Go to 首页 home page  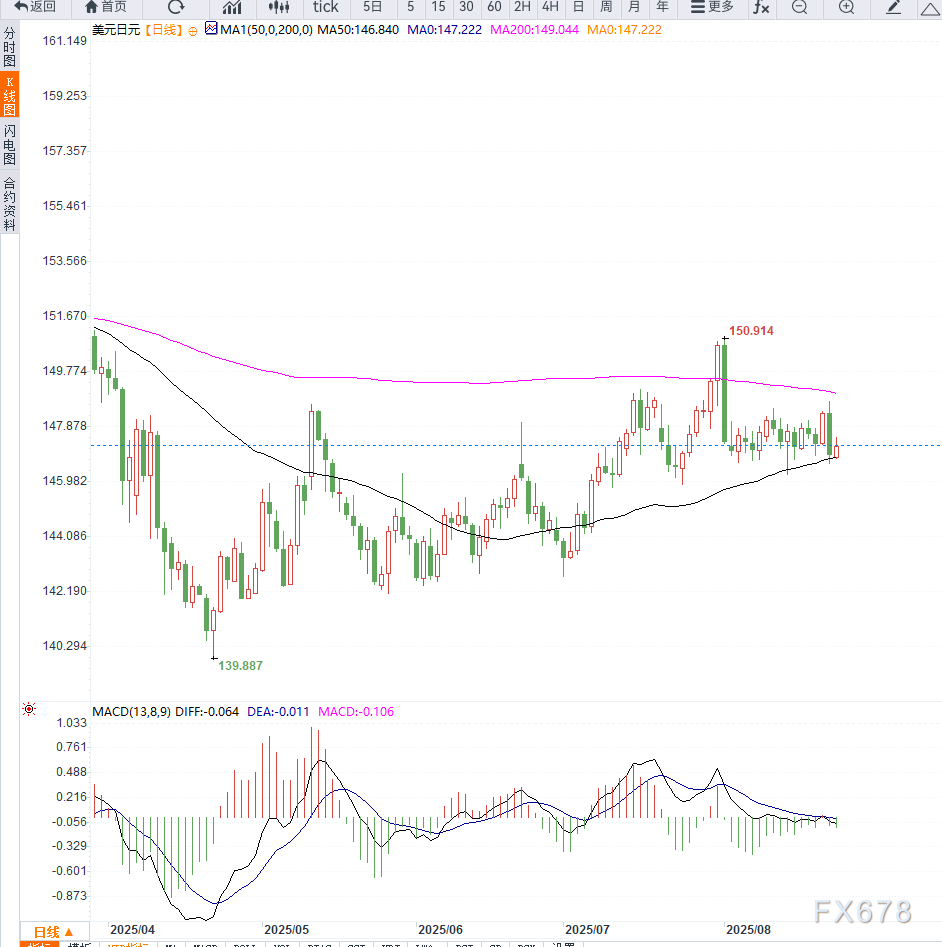tap(106, 7)
